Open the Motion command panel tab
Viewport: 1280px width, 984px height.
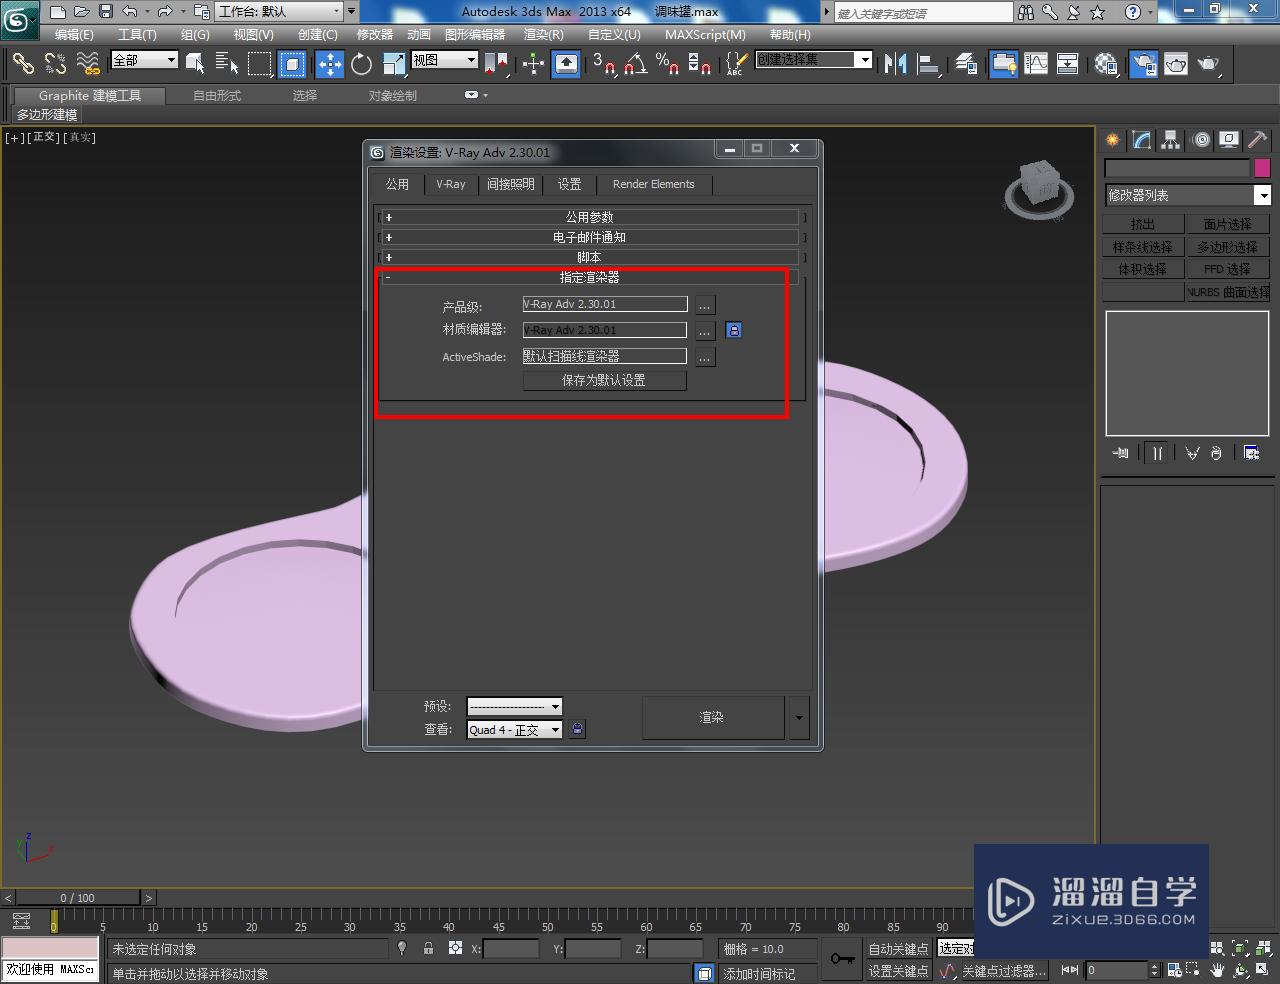(x=1200, y=140)
